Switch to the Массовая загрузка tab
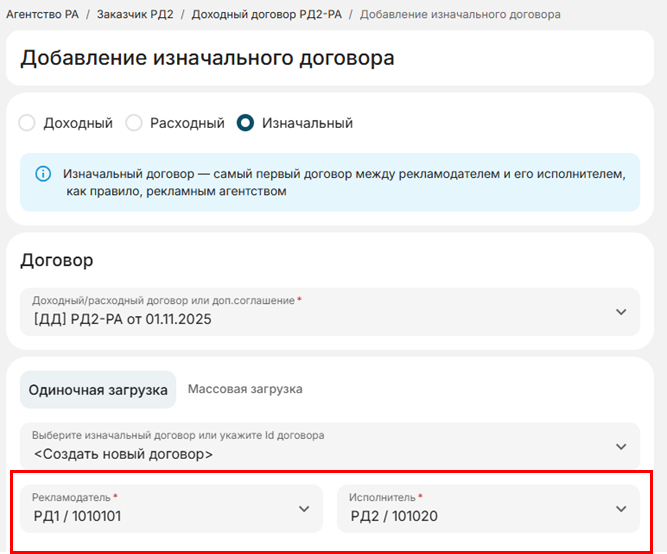Viewport: 667px width, 554px height. point(245,389)
